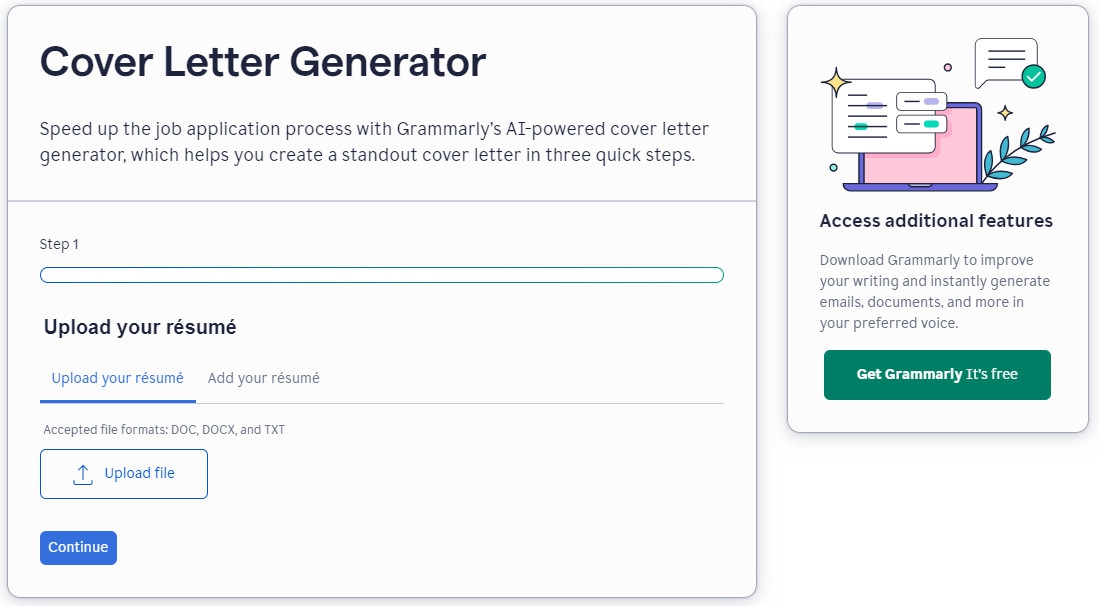Switch to the Upload your résumé tab
Viewport: 1099px width, 606px height.
point(118,378)
